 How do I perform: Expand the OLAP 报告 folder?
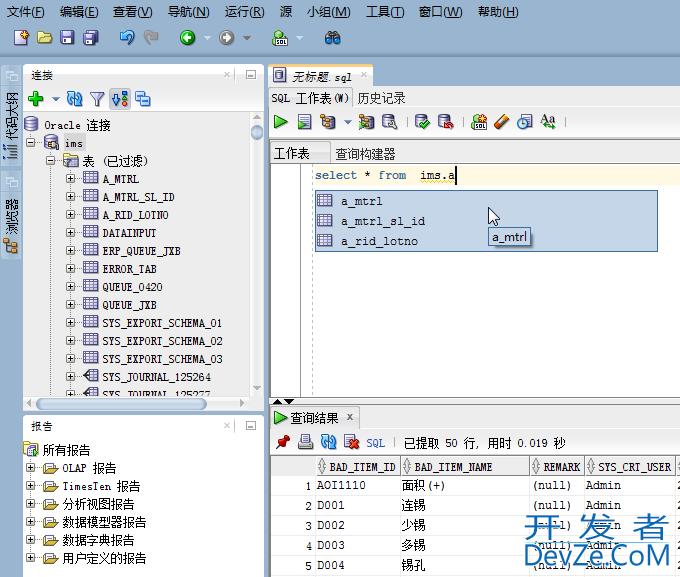pos(30,468)
